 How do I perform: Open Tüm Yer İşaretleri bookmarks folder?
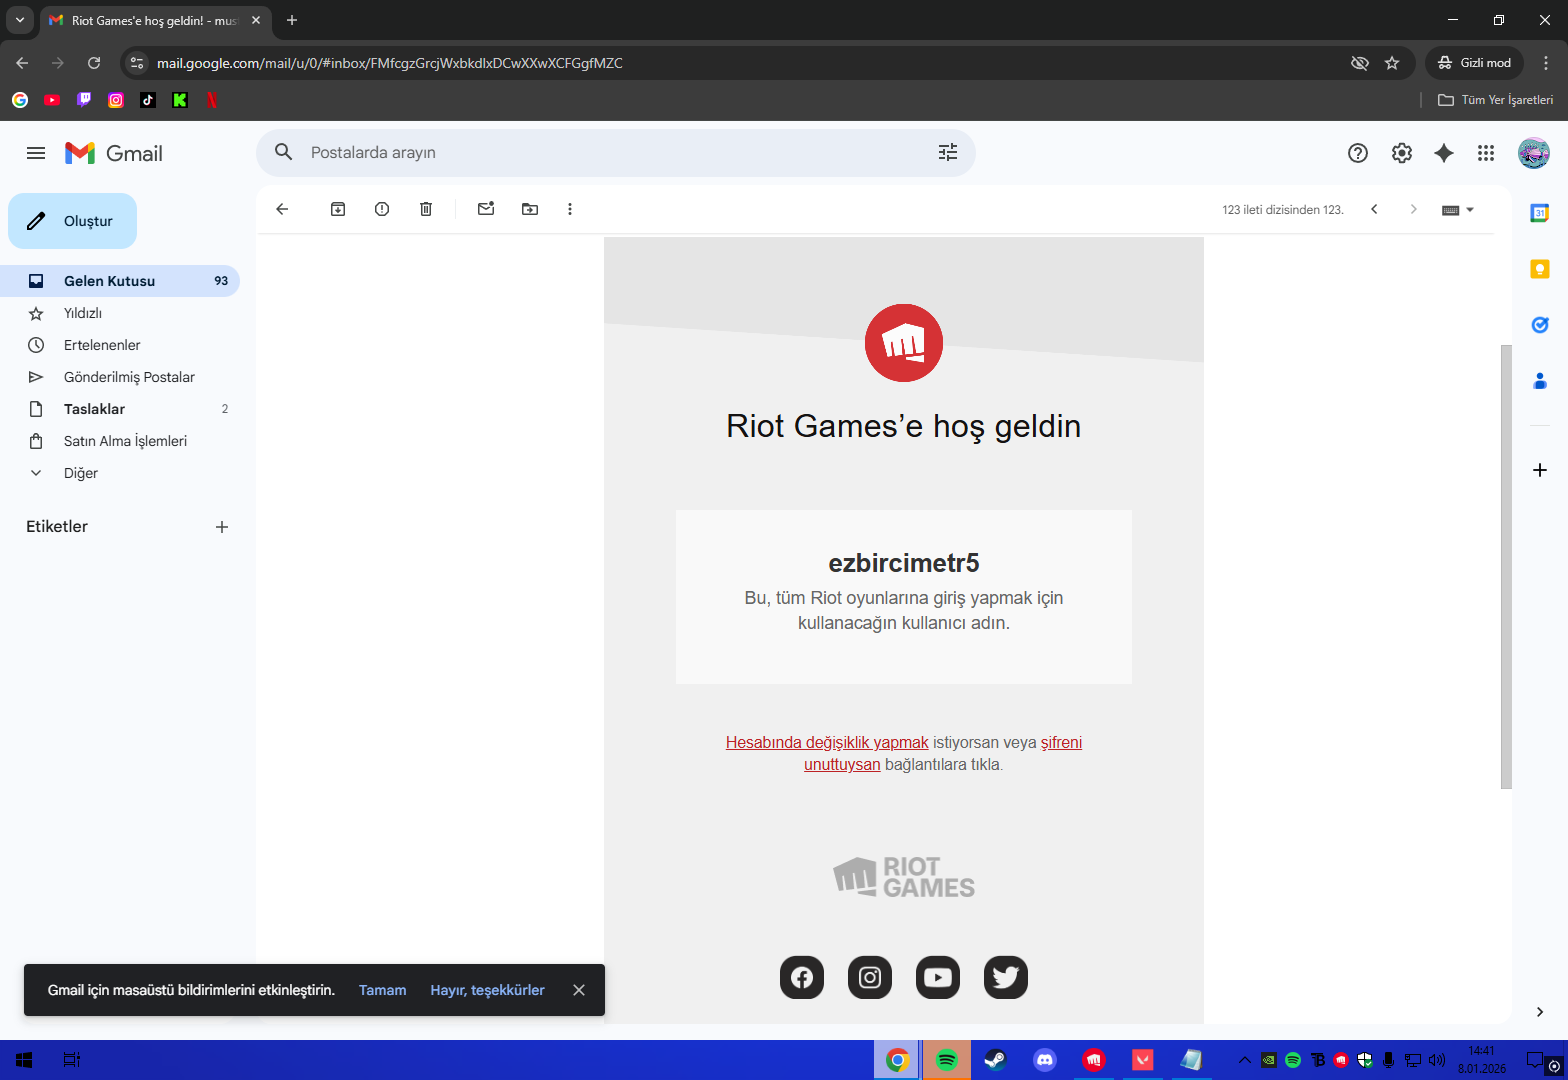point(1496,100)
